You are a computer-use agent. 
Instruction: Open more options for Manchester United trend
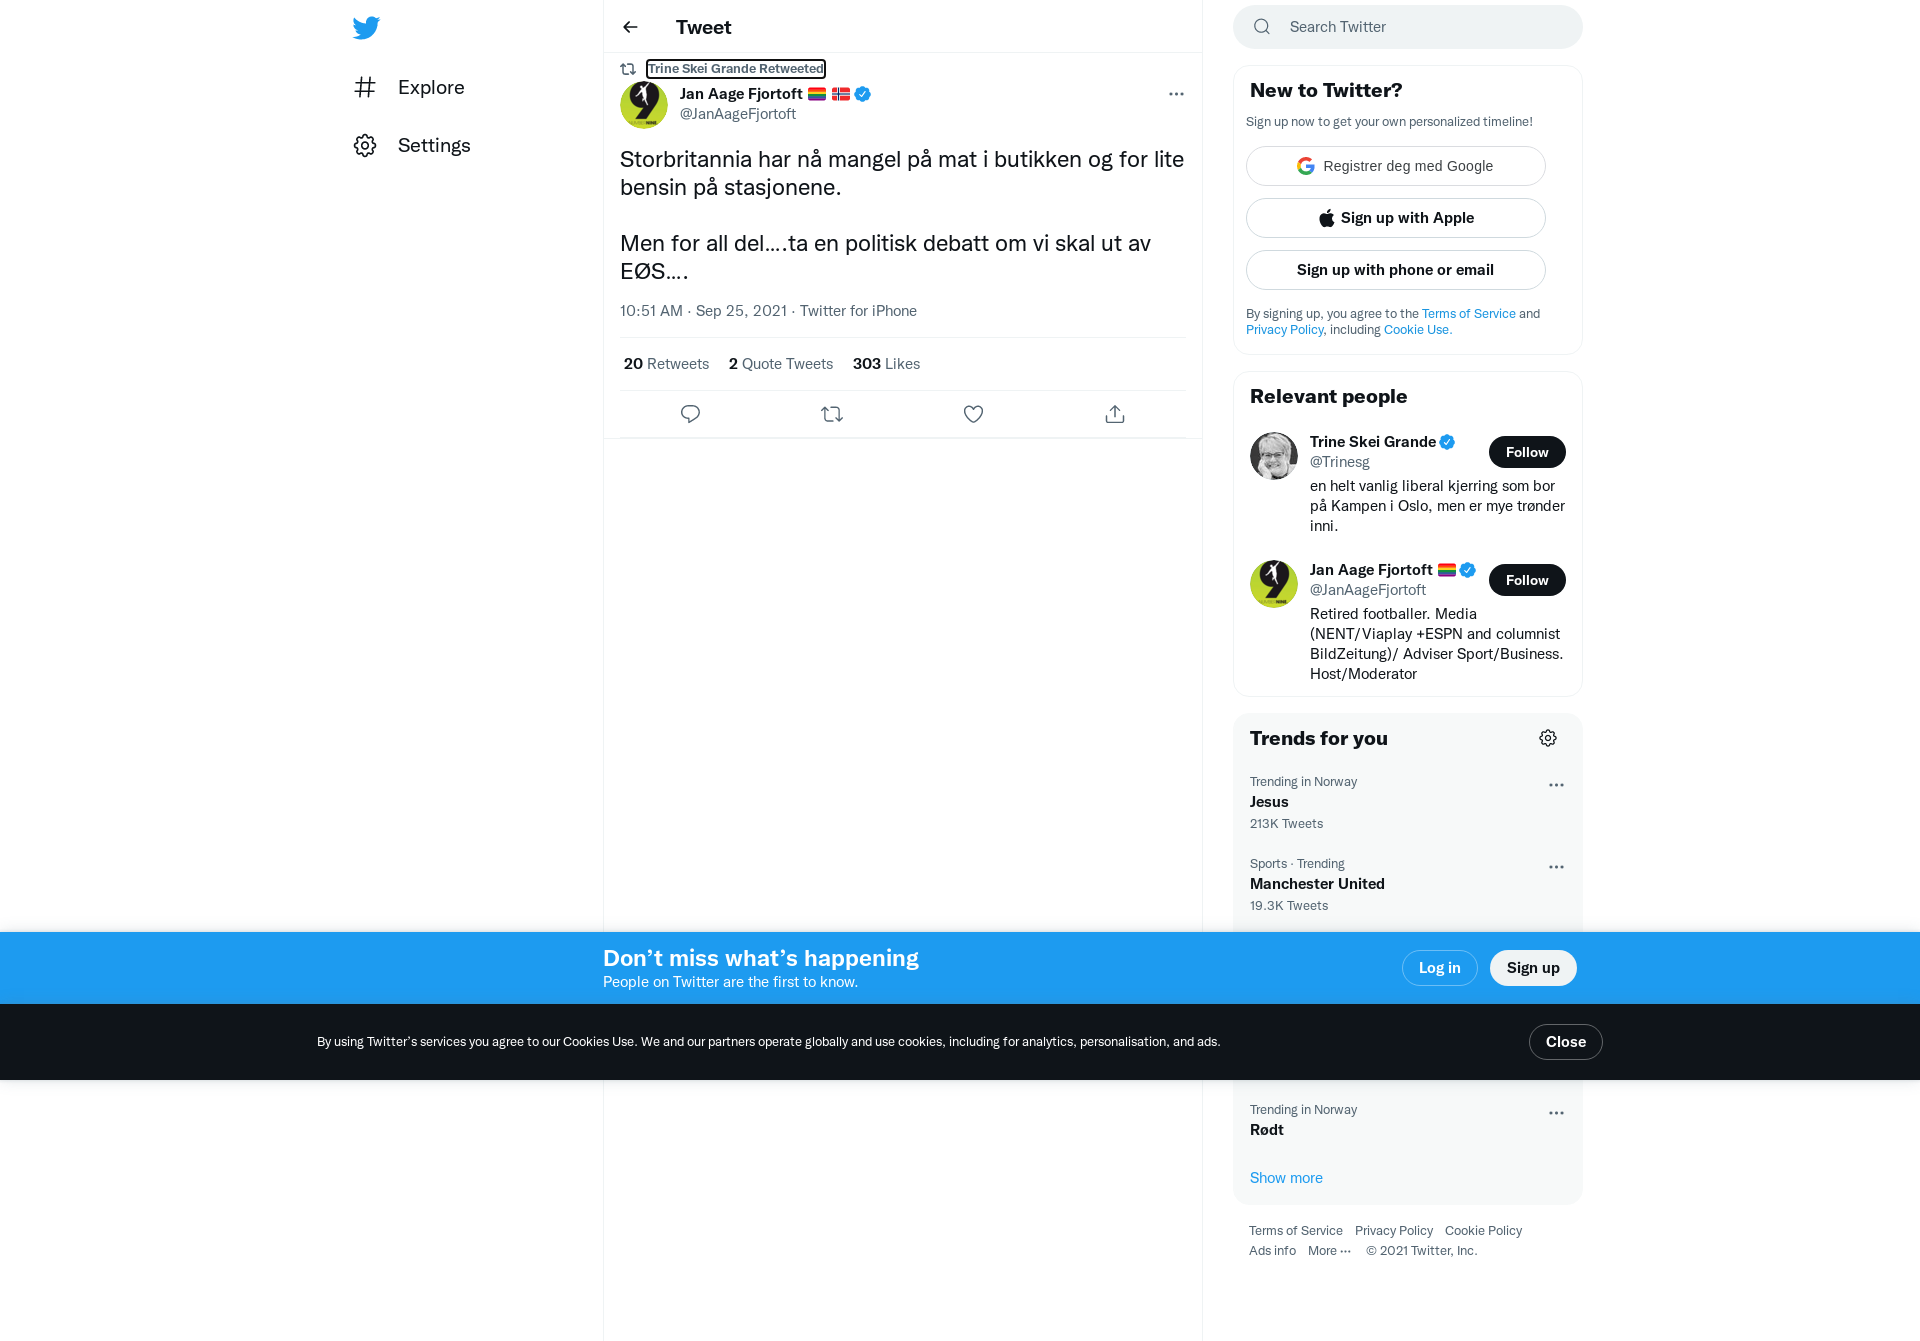tap(1556, 867)
